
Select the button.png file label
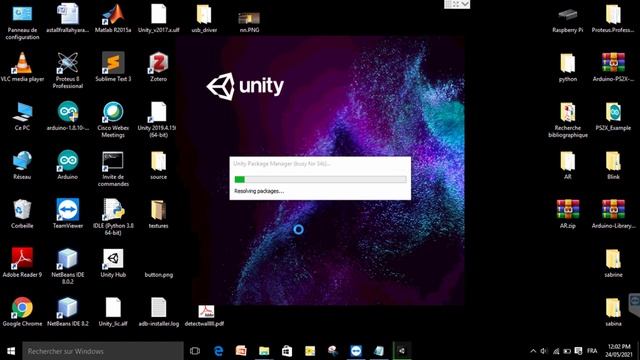158,275
